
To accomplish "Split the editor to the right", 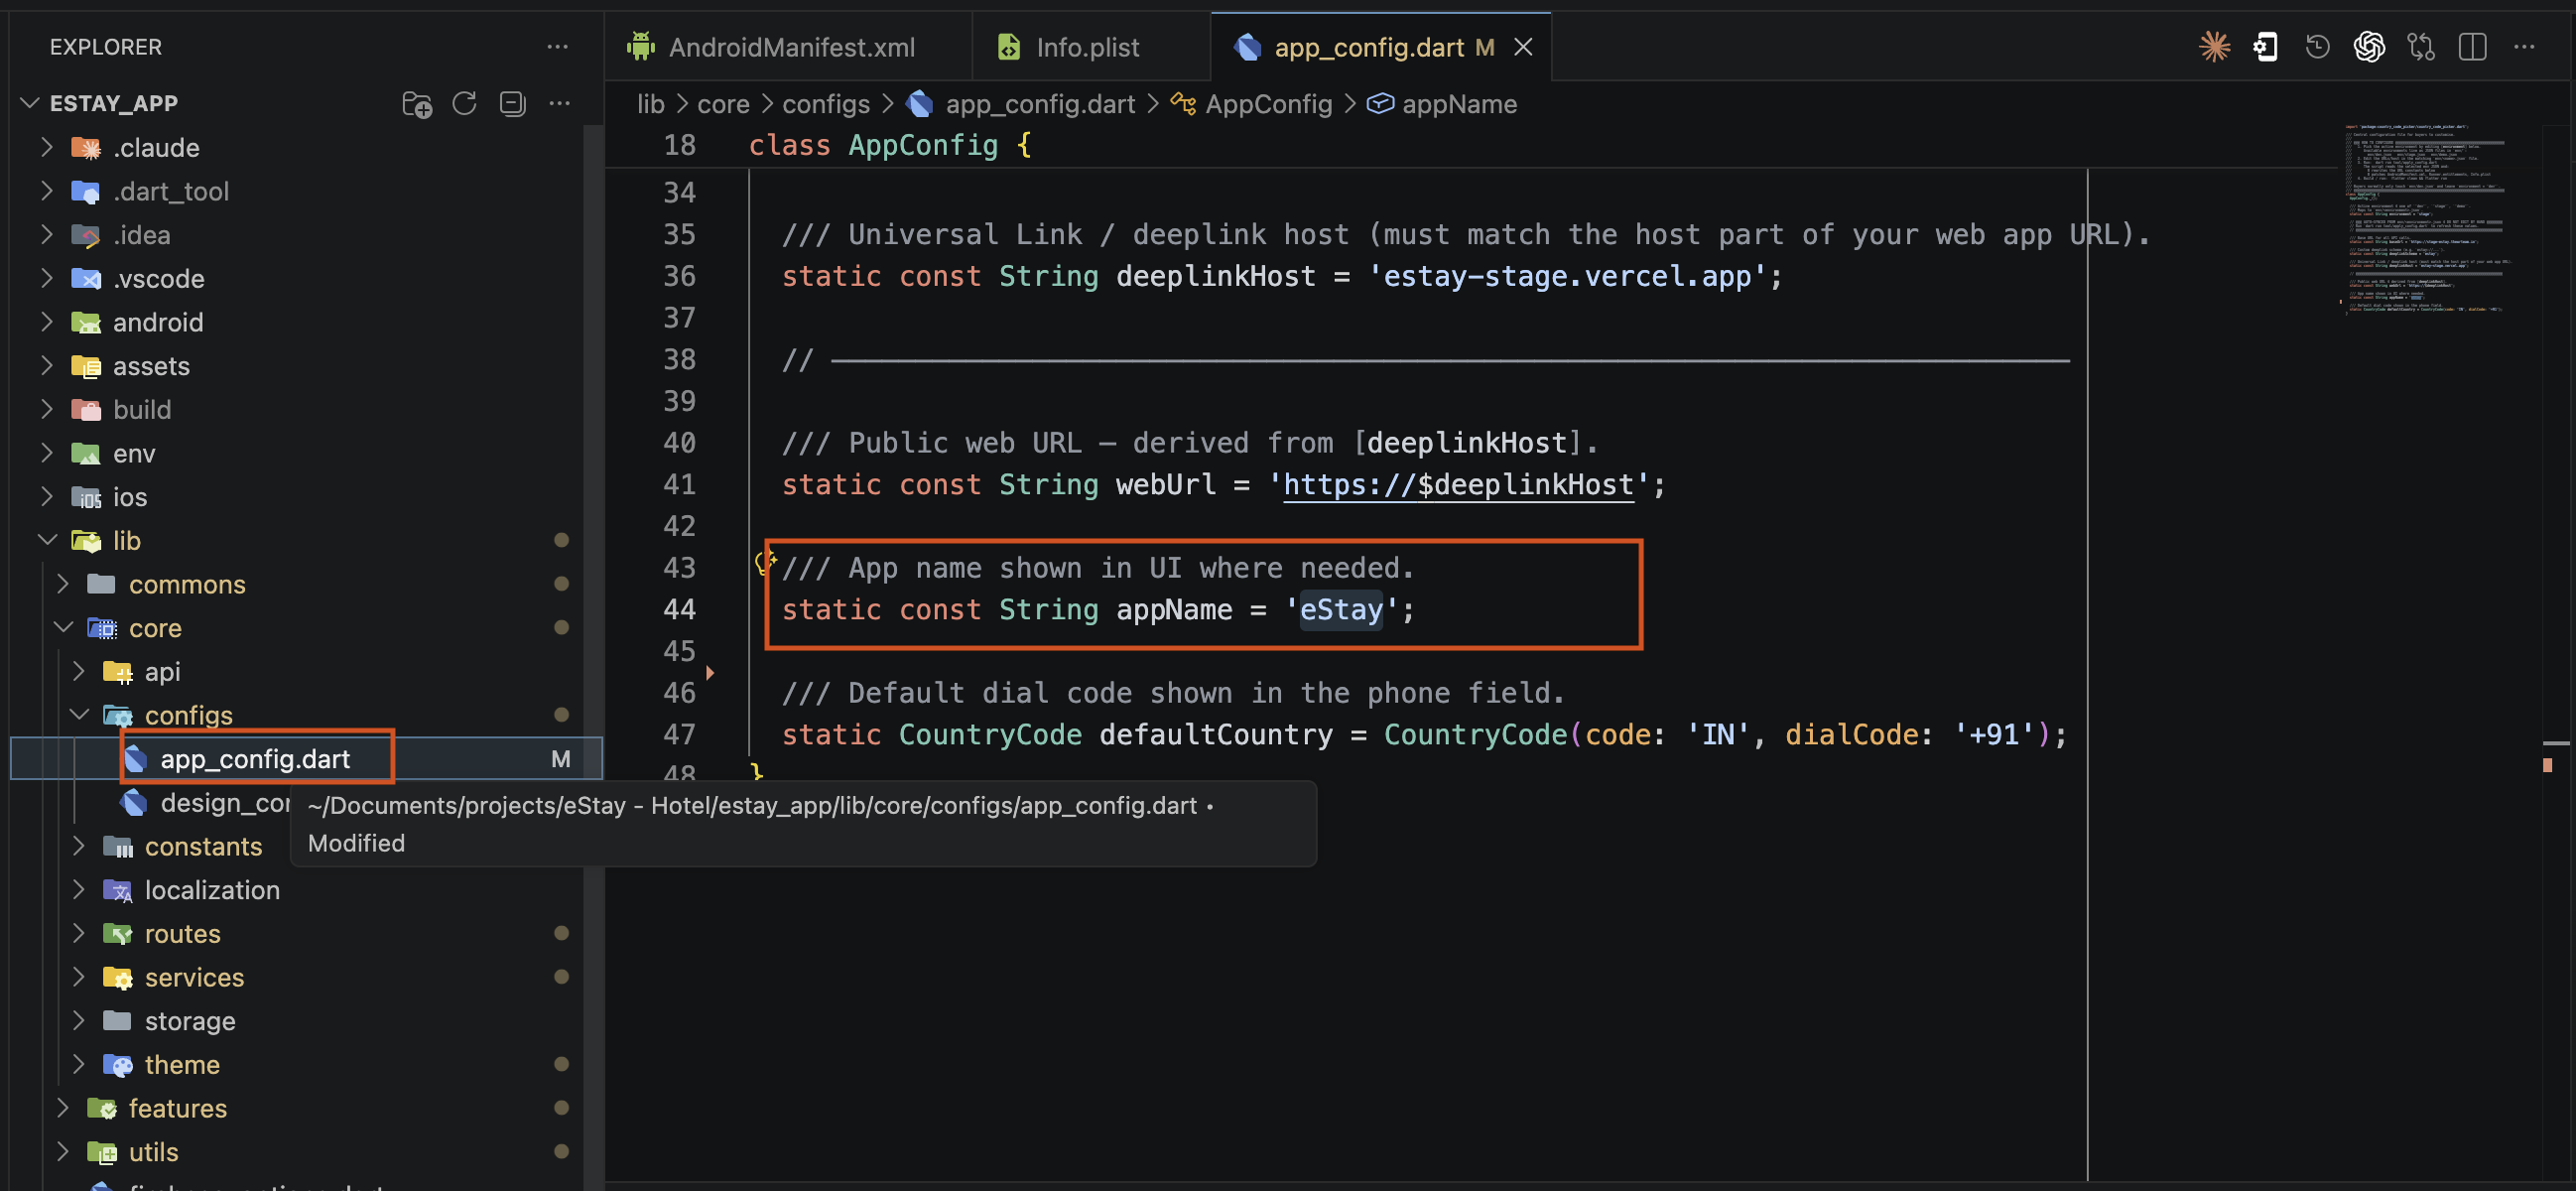I will coord(2472,47).
